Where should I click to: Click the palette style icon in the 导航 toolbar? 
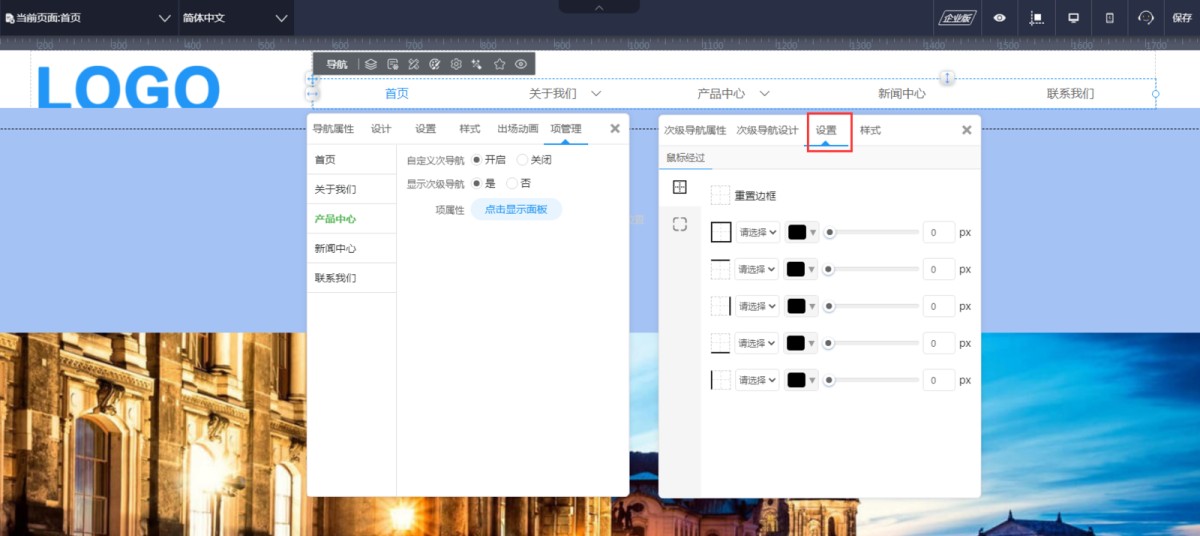(435, 64)
